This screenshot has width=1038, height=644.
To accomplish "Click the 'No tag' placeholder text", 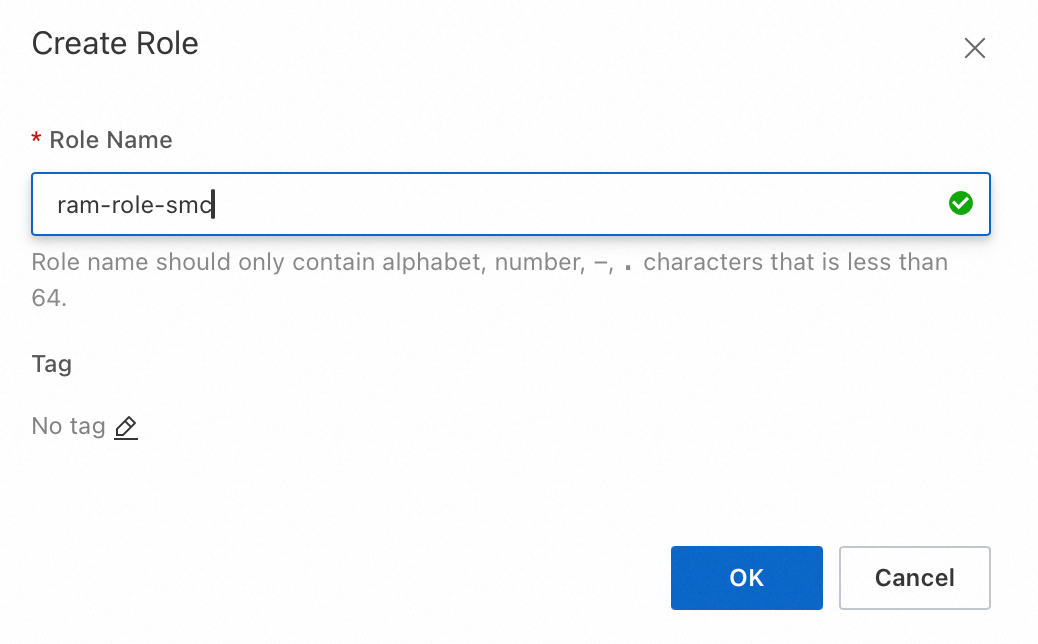I will coord(68,426).
